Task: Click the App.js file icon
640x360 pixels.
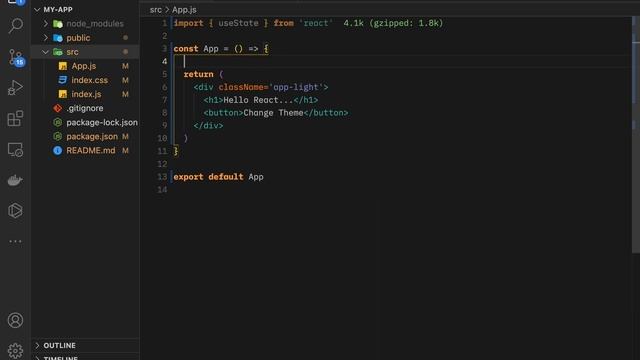Action: (62, 66)
